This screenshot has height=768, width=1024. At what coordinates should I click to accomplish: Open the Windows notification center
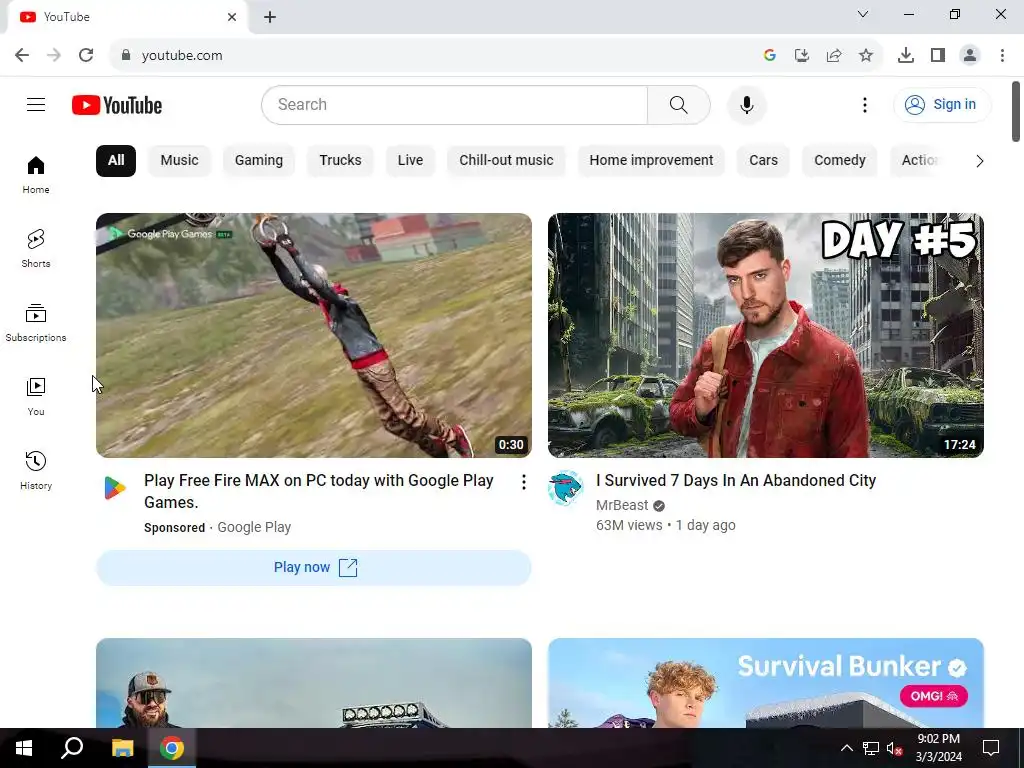991,748
